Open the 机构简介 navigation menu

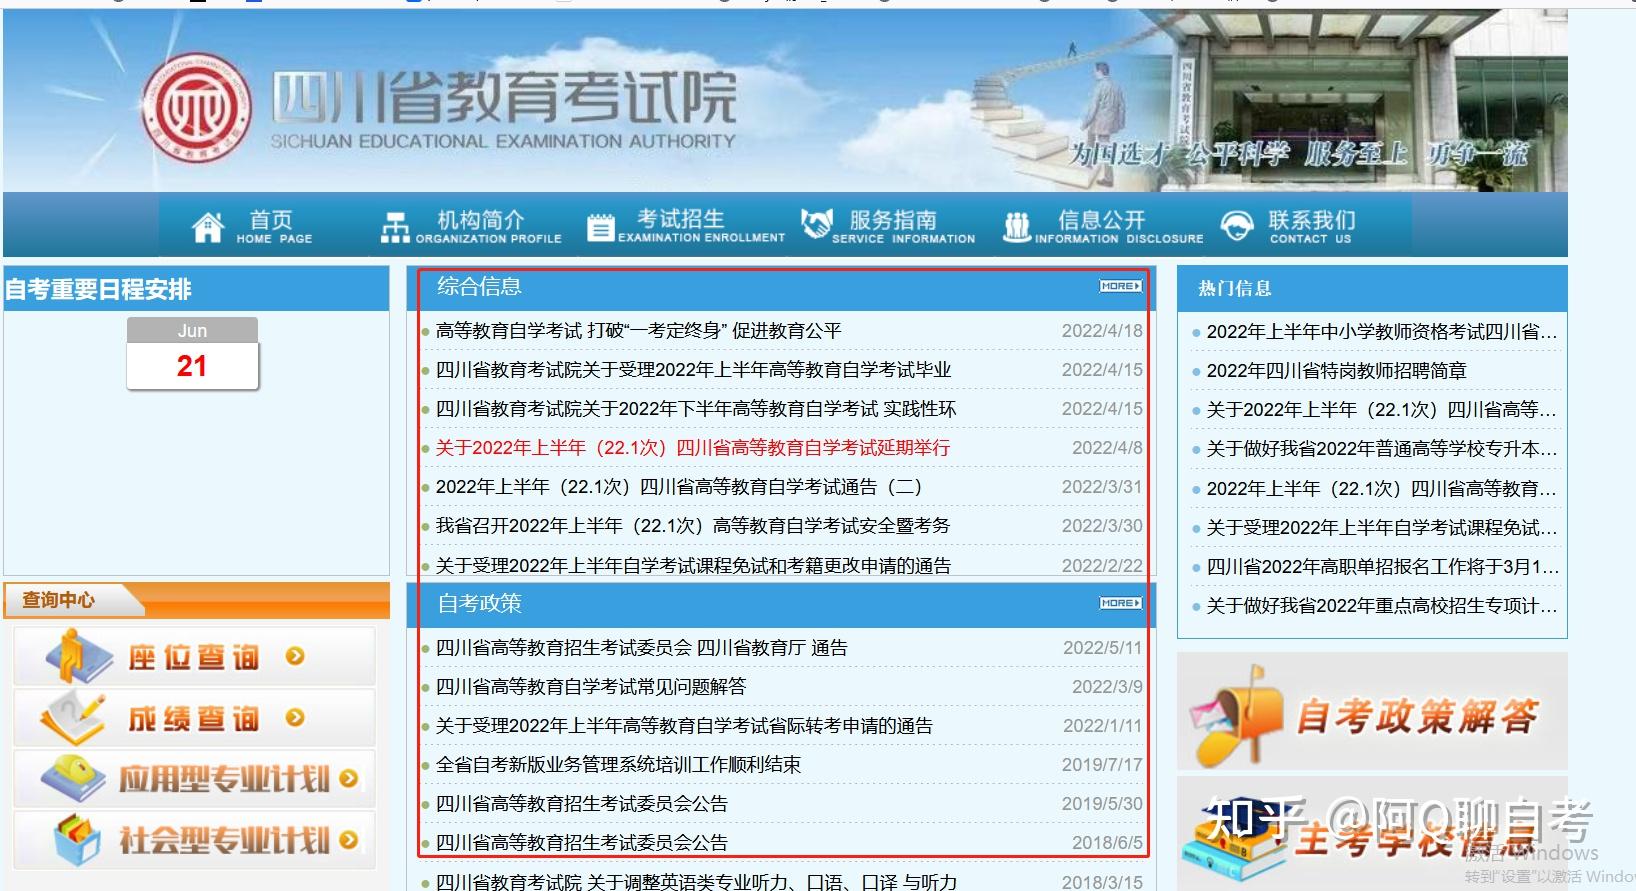[471, 227]
